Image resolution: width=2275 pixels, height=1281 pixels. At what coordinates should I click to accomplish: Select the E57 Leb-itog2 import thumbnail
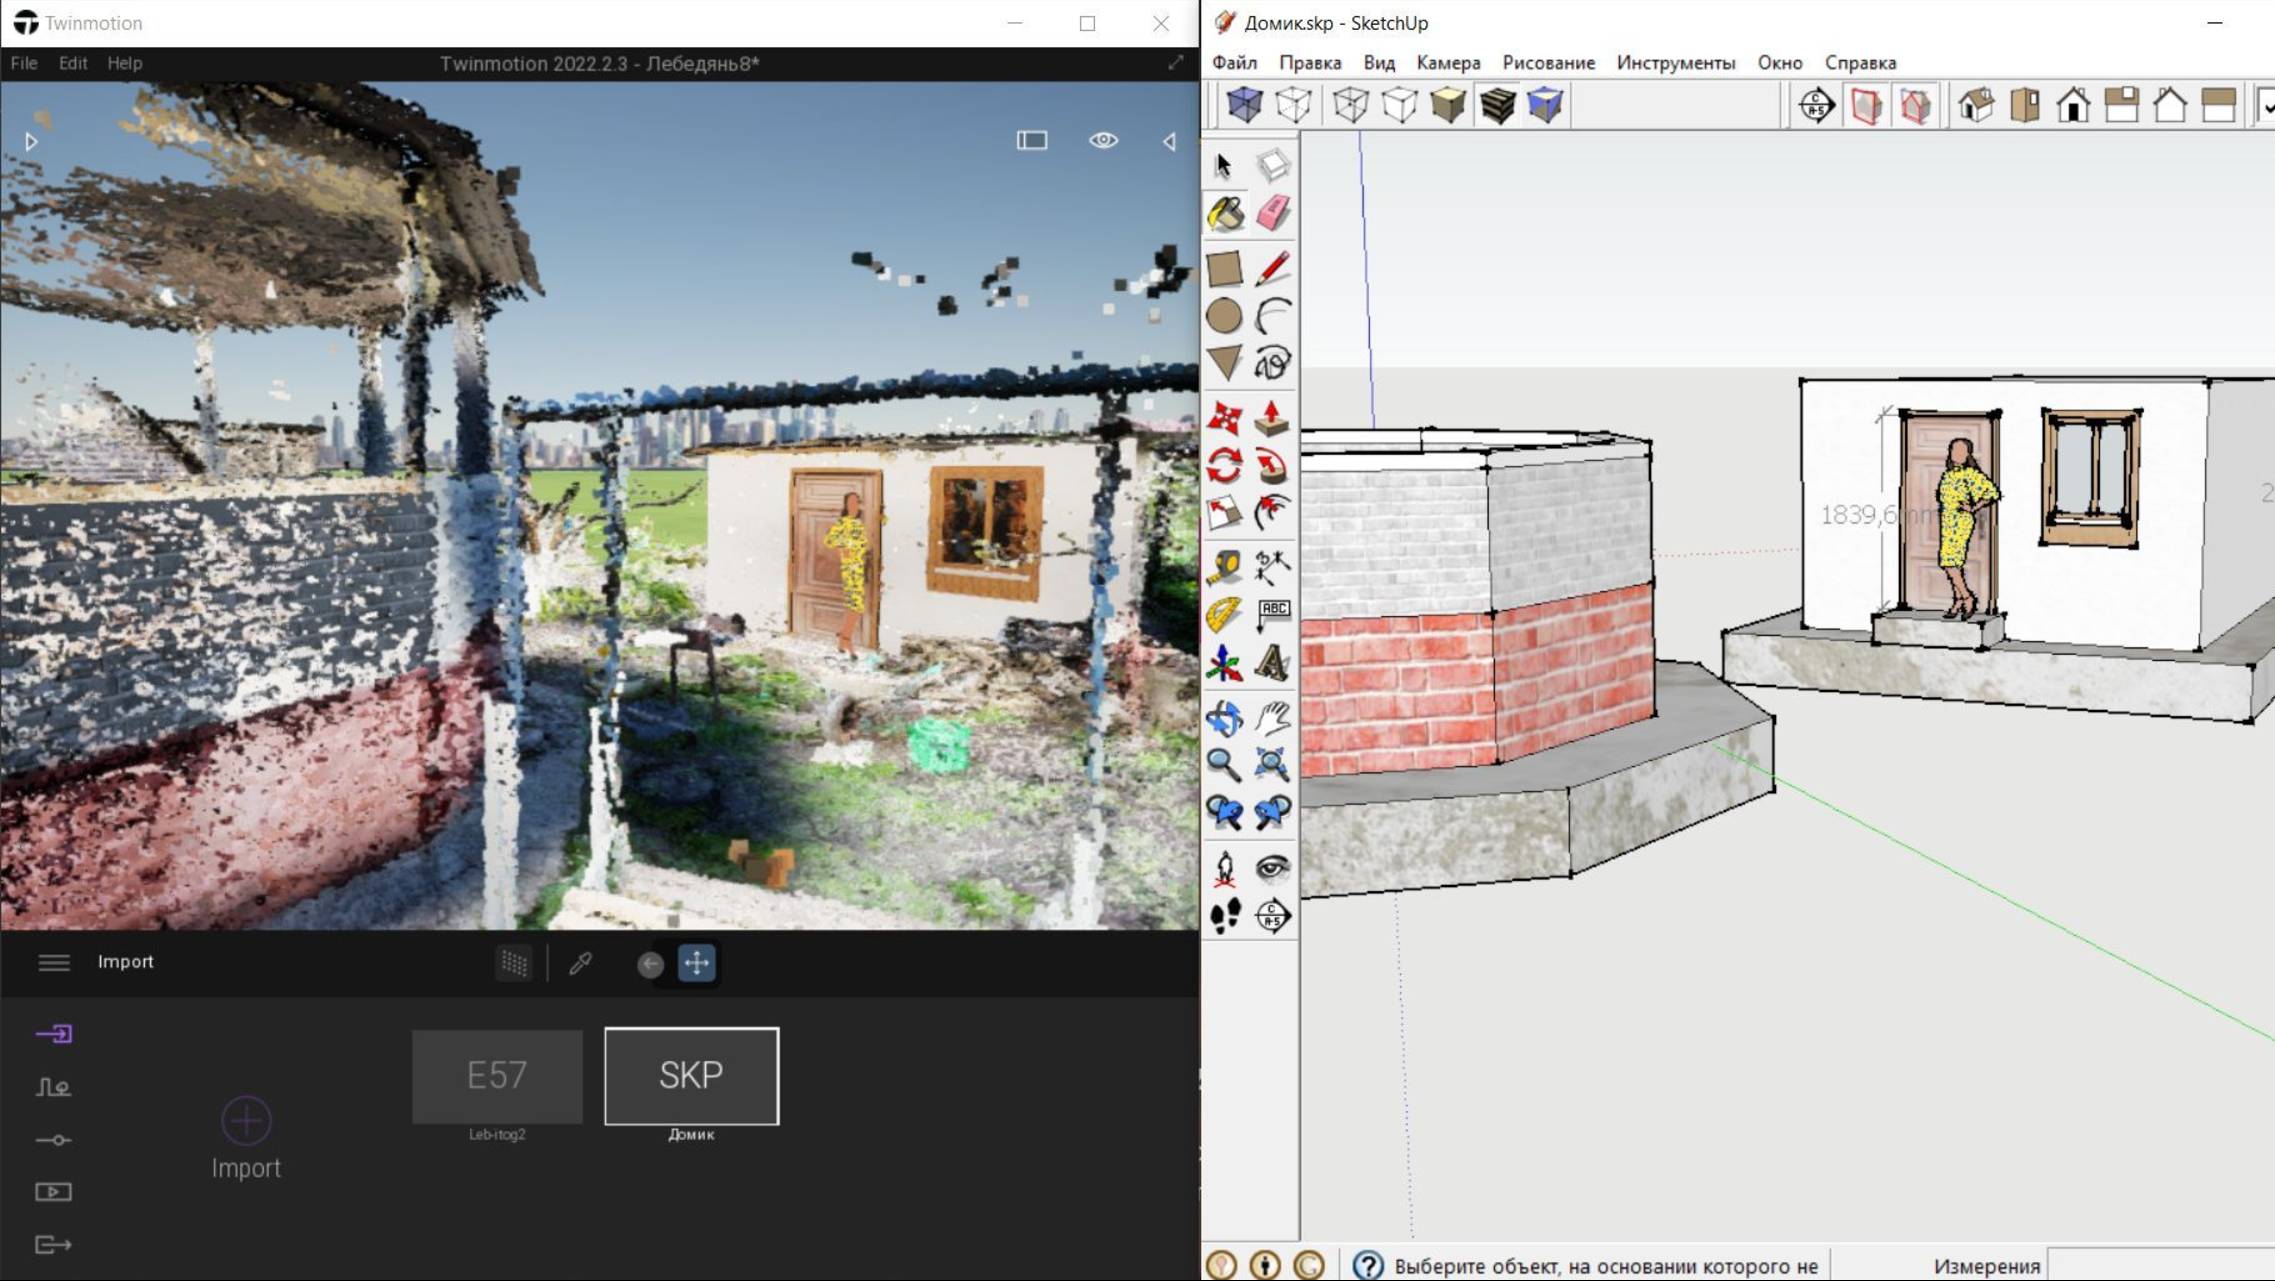click(x=497, y=1076)
